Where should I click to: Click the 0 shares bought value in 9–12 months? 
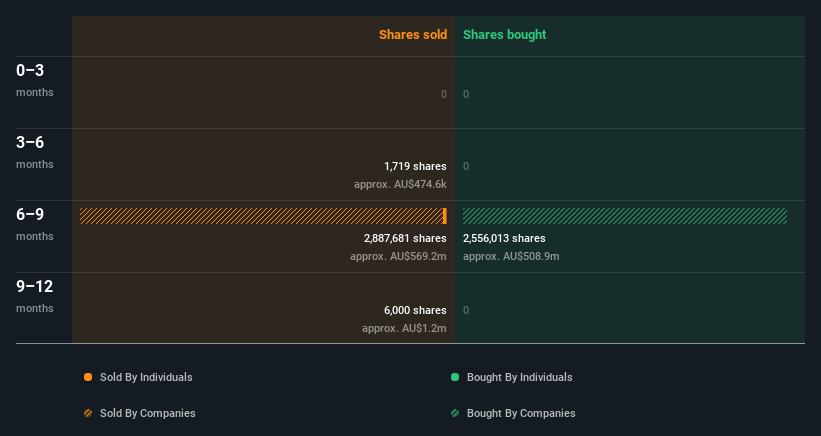click(466, 310)
